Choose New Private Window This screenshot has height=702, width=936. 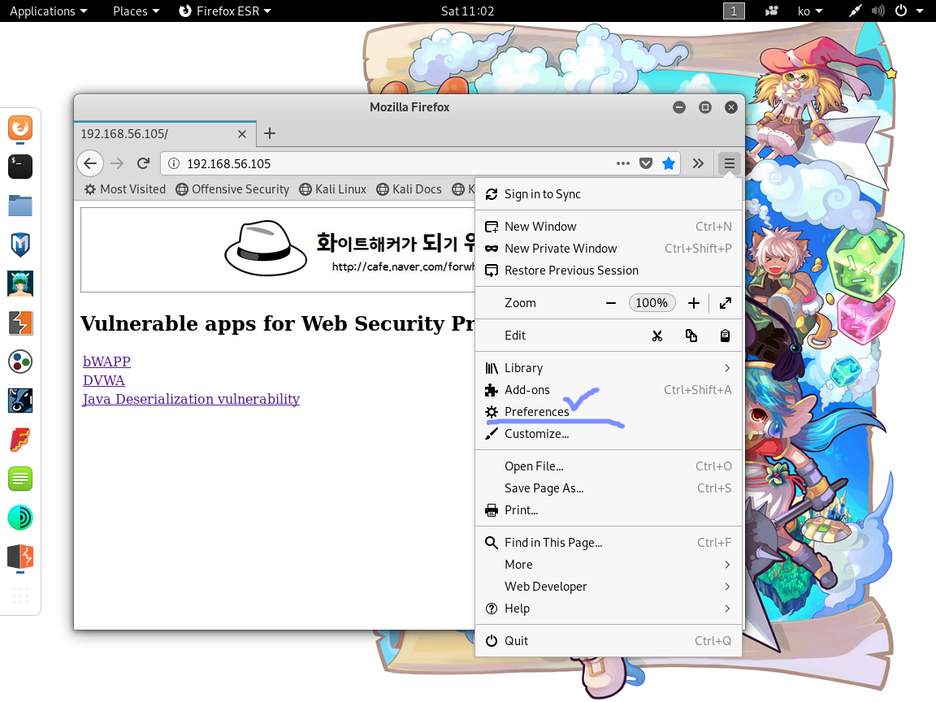[608, 248]
